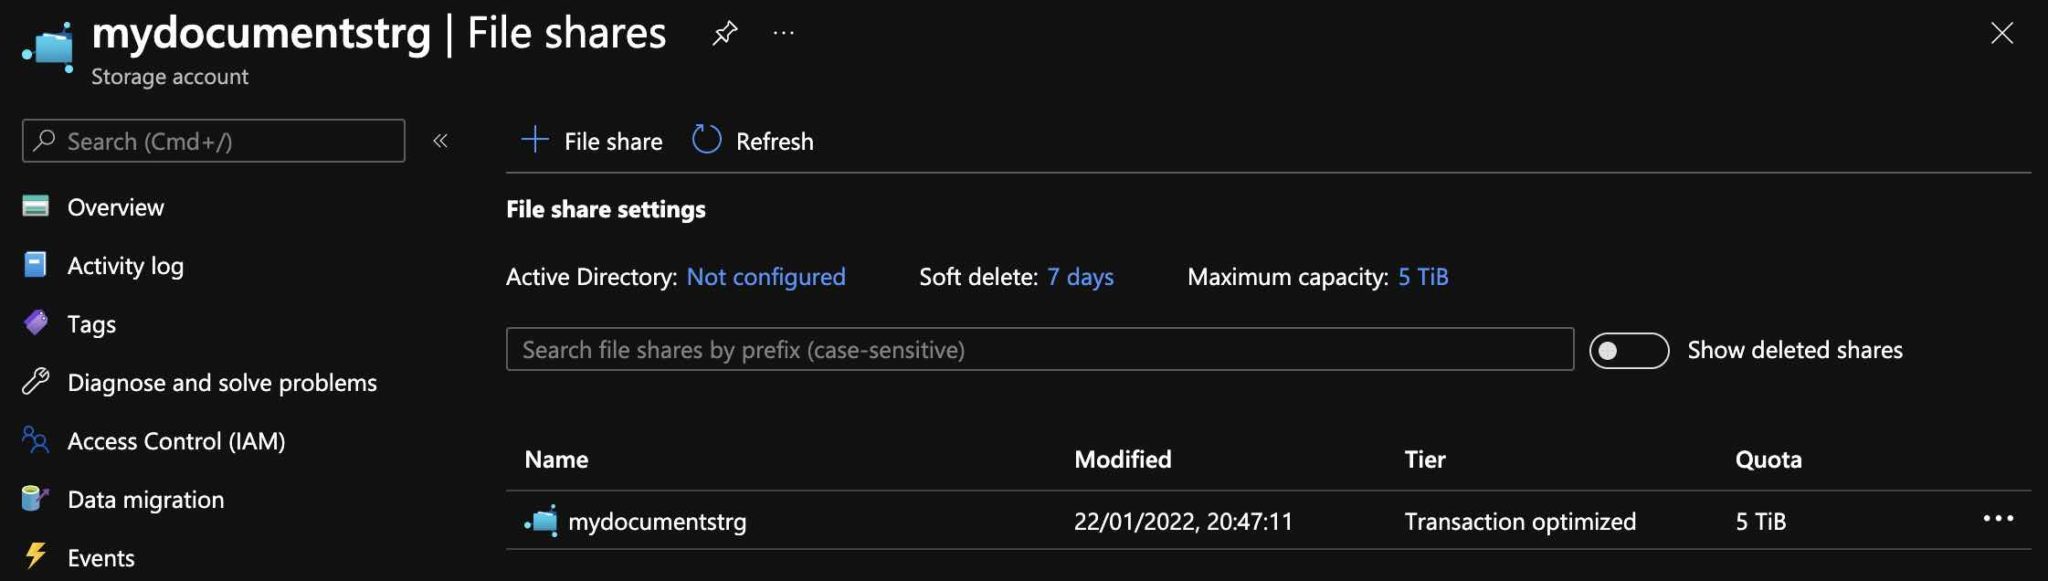Open the Active Directory Not configured link
This screenshot has width=2048, height=581.
(x=766, y=277)
